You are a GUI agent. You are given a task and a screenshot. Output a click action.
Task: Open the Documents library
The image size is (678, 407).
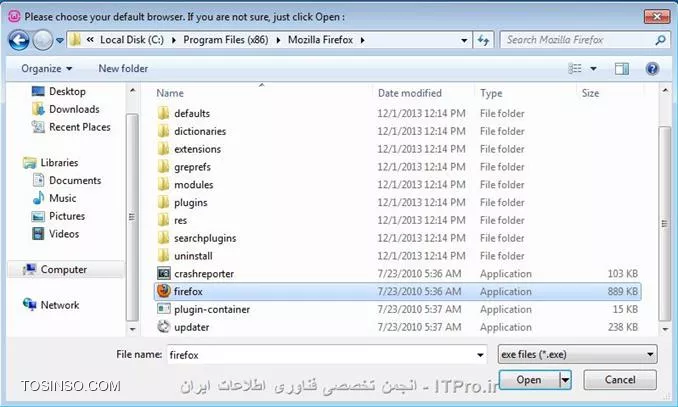(x=67, y=180)
